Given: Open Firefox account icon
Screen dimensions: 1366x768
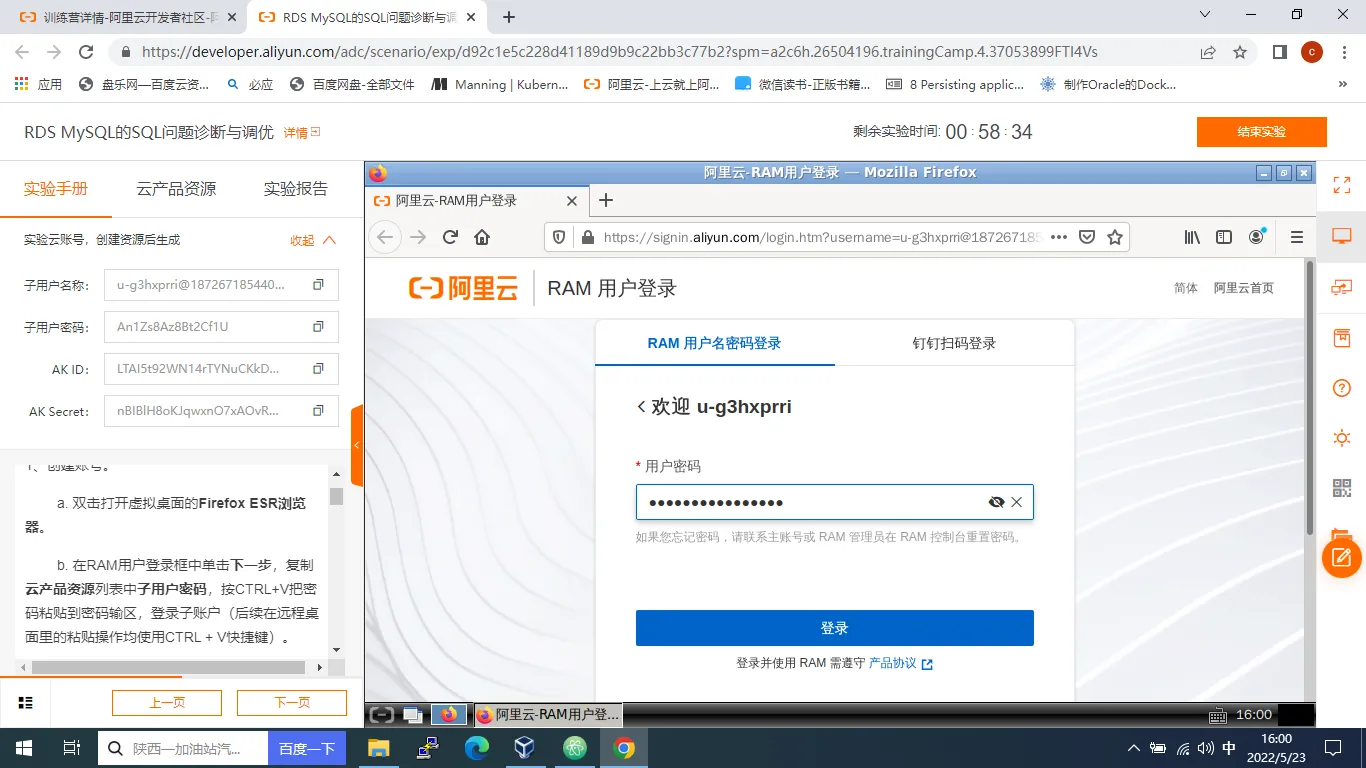Looking at the screenshot, I should (1257, 237).
